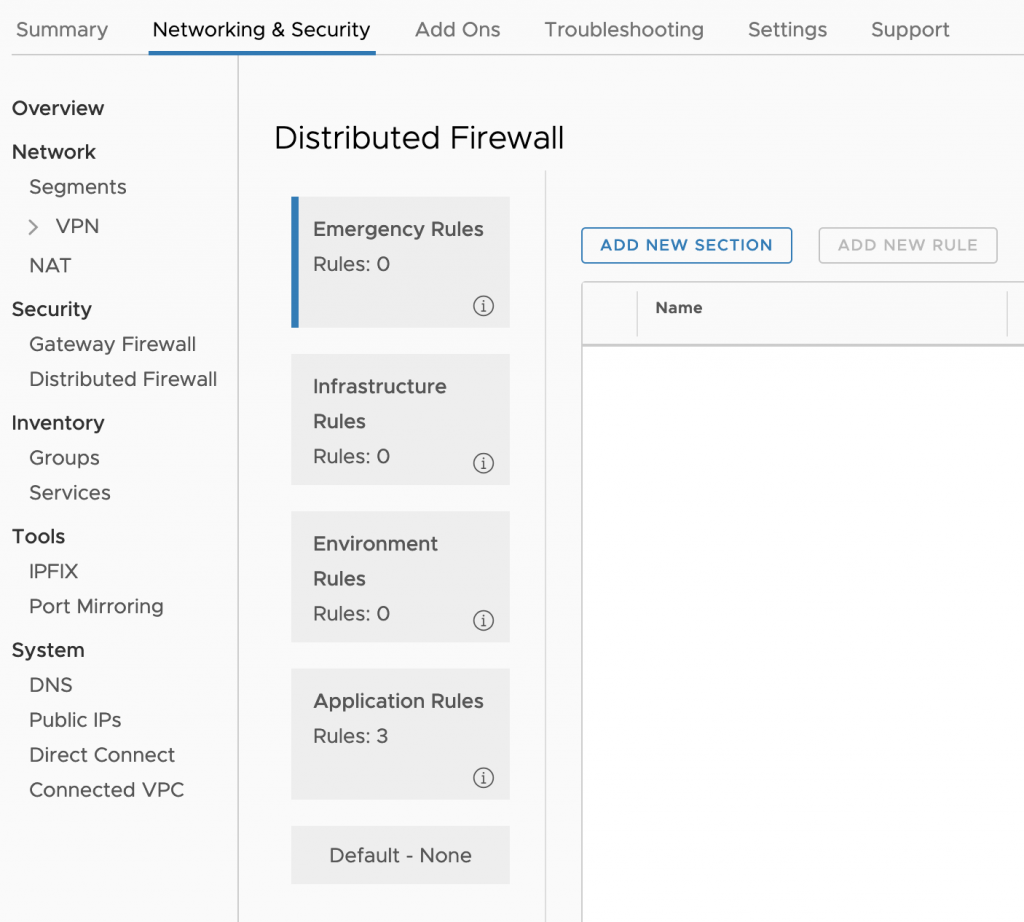Open the info tooltip for Infrastructure Rules

coord(483,463)
